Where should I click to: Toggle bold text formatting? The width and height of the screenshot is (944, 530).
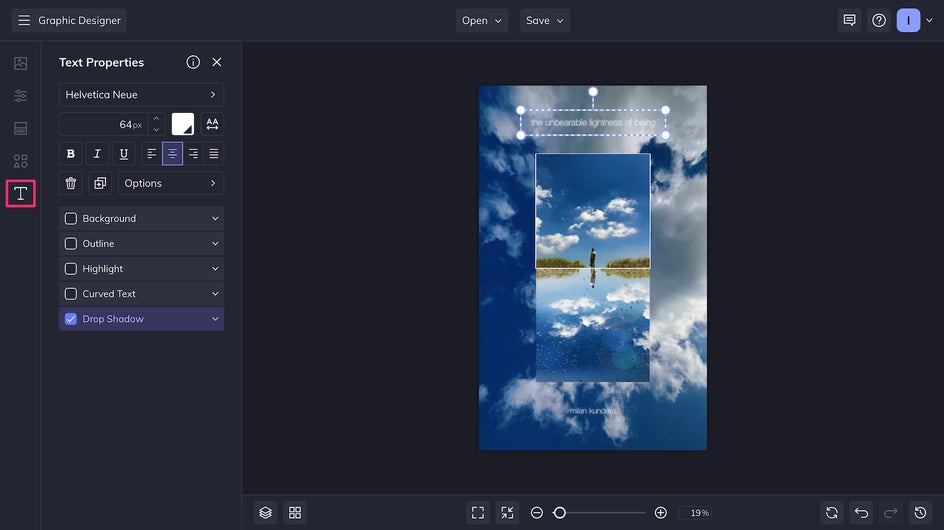pyautogui.click(x=70, y=154)
